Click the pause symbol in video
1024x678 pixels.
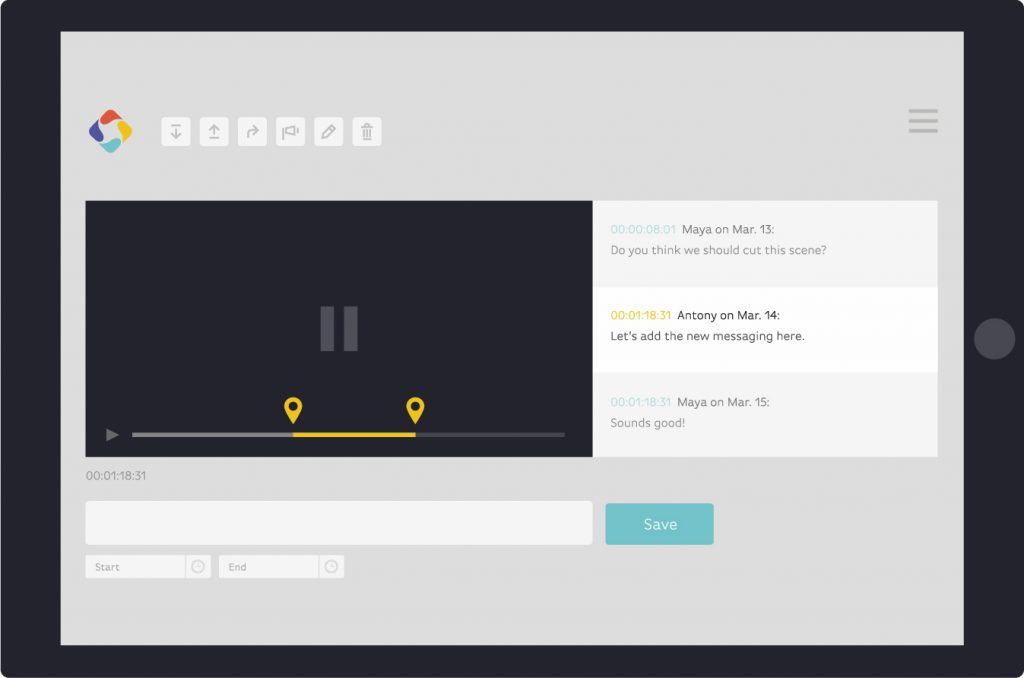pos(339,329)
